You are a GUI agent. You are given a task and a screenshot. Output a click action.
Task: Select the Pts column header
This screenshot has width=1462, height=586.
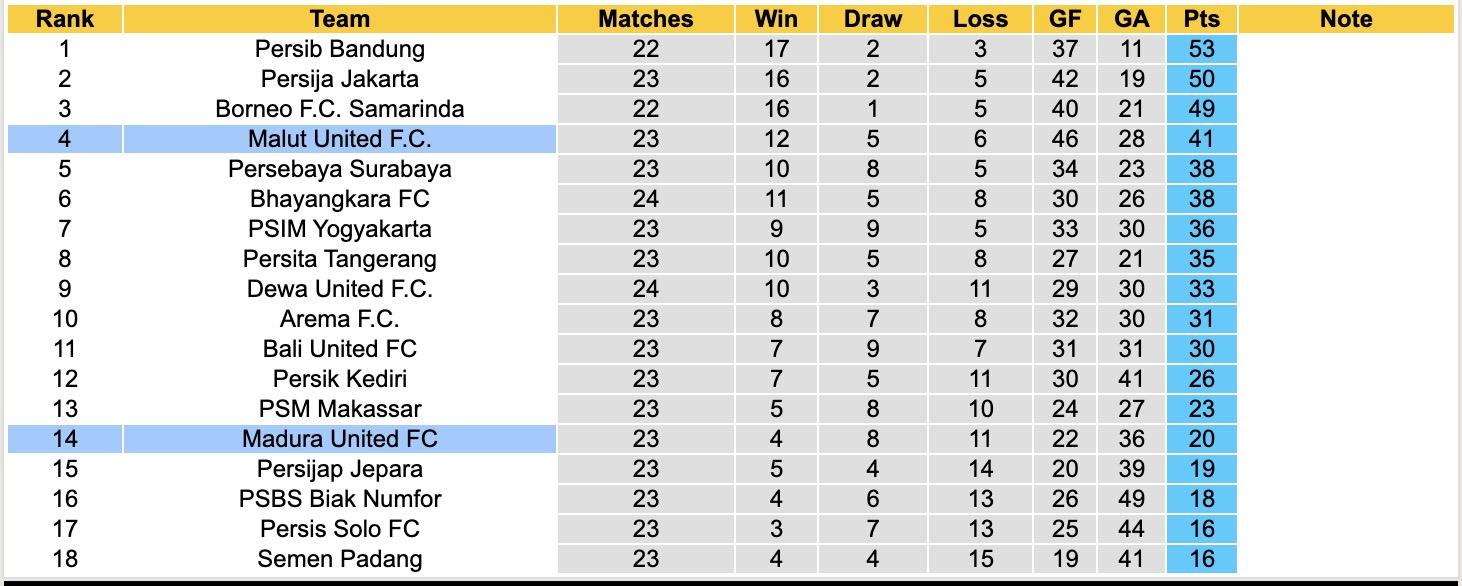pos(1201,19)
